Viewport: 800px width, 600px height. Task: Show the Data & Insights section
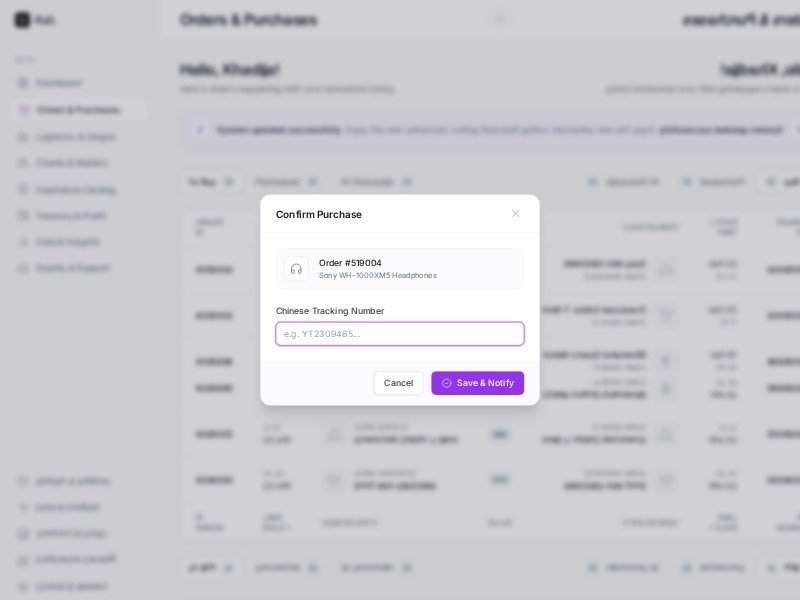(x=67, y=242)
